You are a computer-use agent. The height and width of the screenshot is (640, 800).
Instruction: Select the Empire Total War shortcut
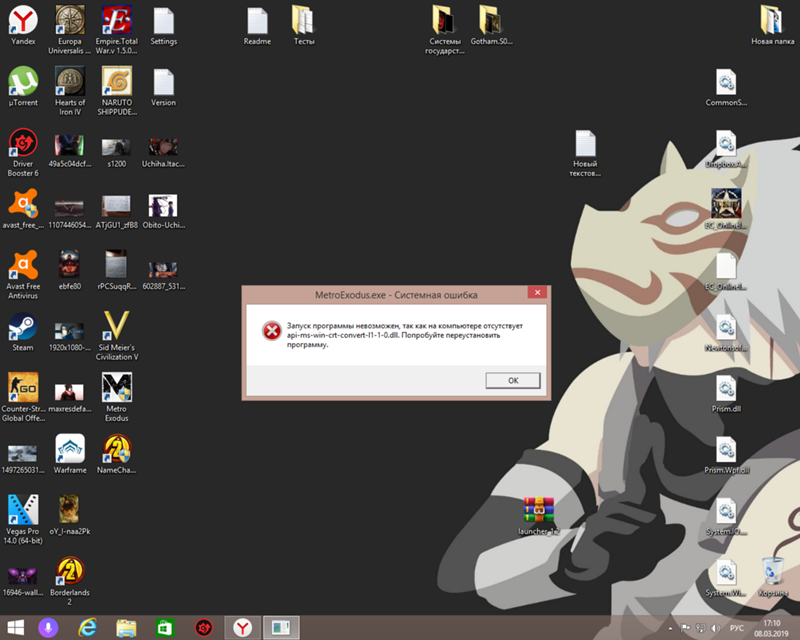coord(117,30)
